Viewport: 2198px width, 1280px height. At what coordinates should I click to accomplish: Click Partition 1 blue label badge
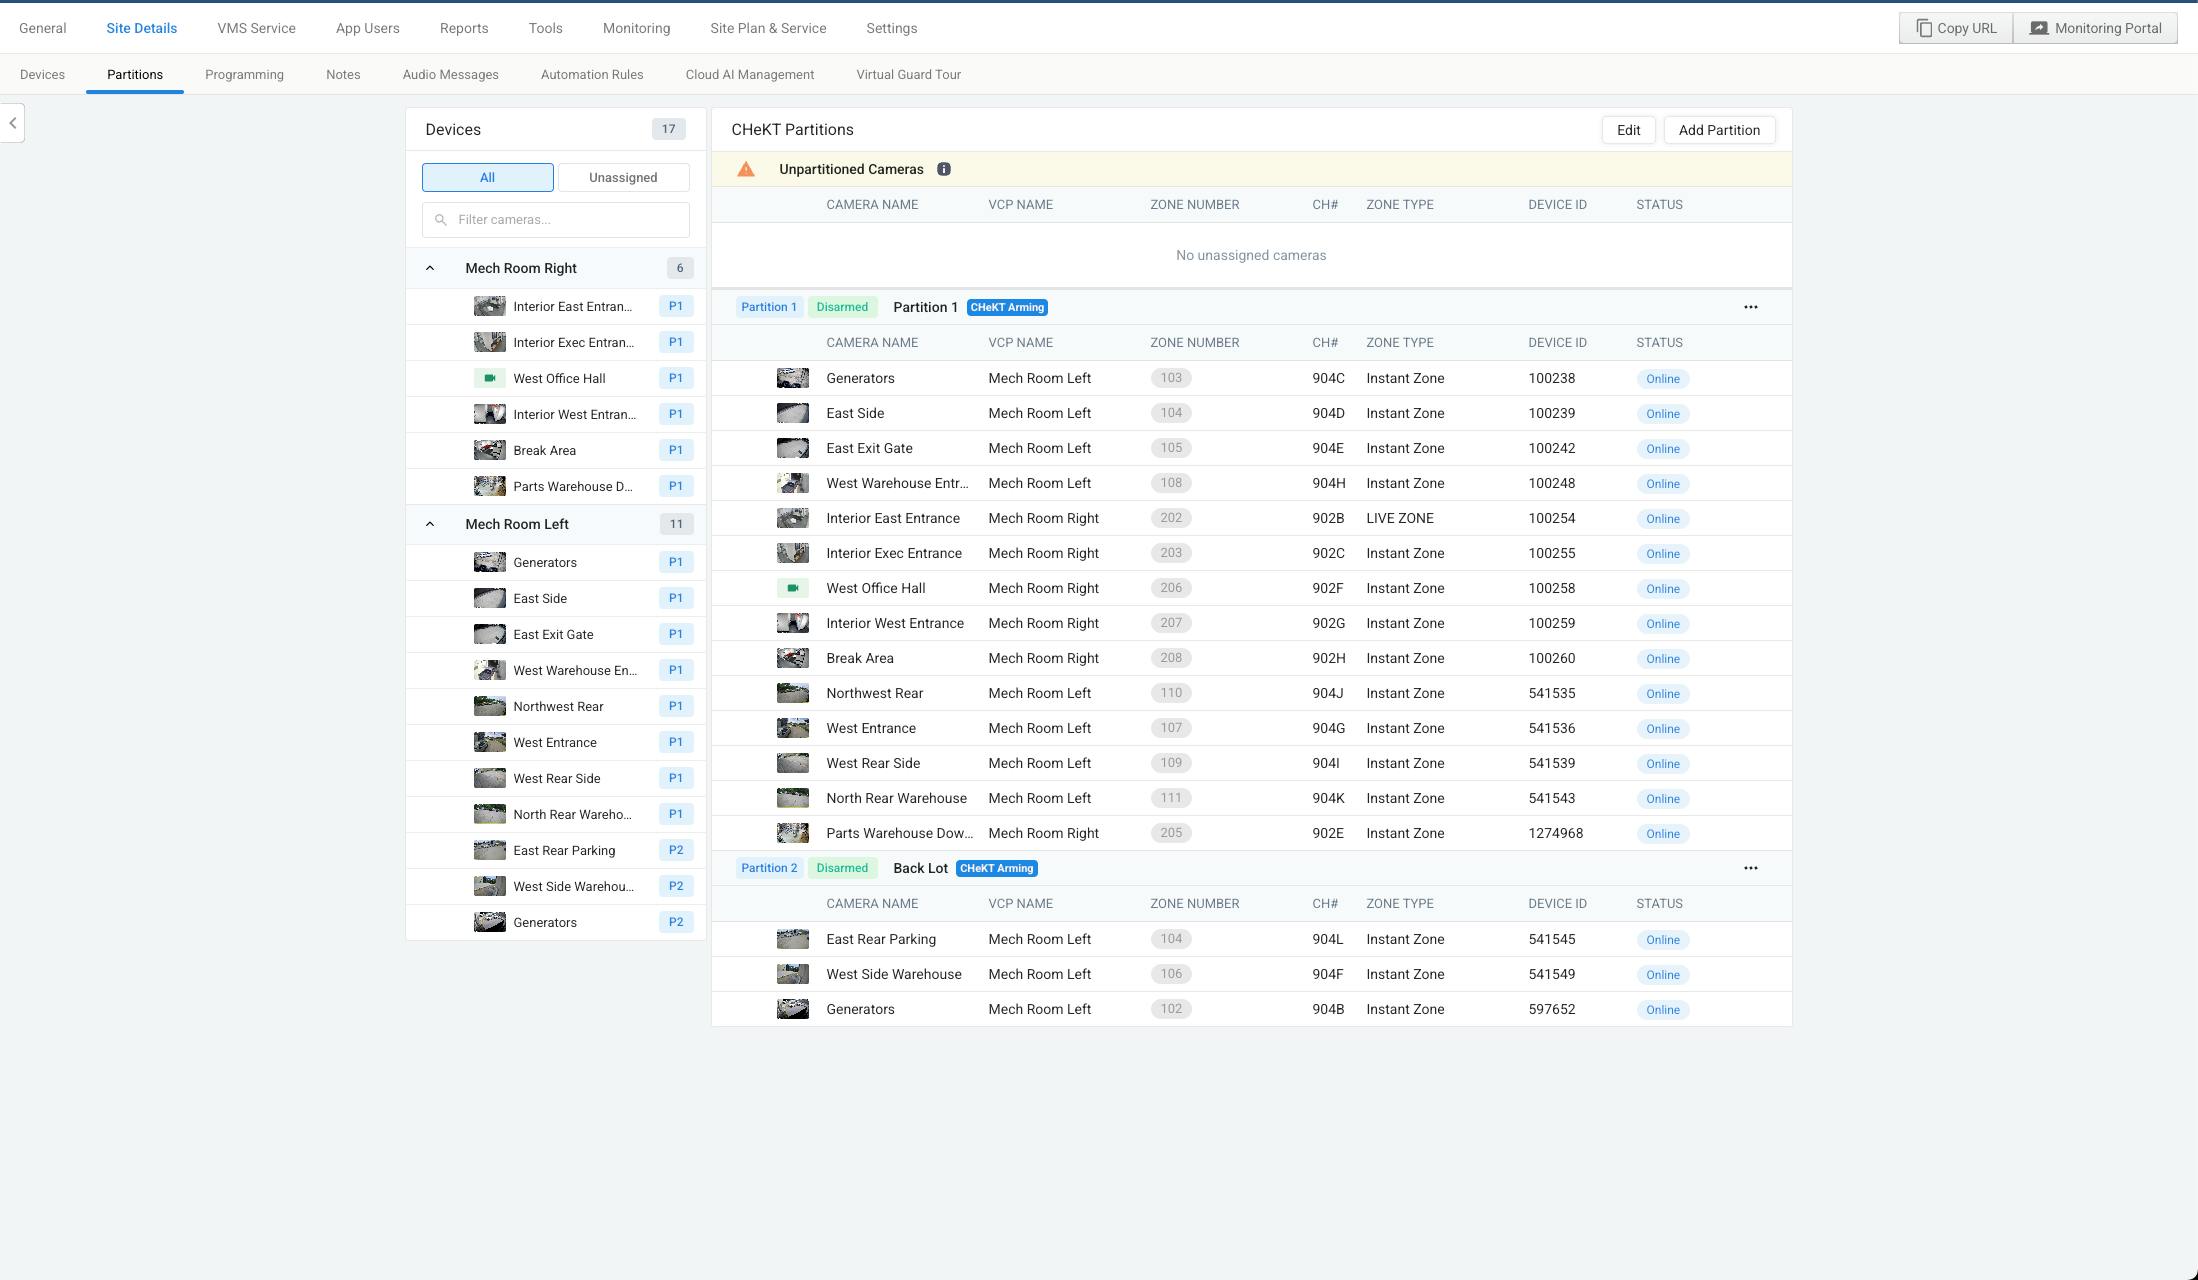768,307
